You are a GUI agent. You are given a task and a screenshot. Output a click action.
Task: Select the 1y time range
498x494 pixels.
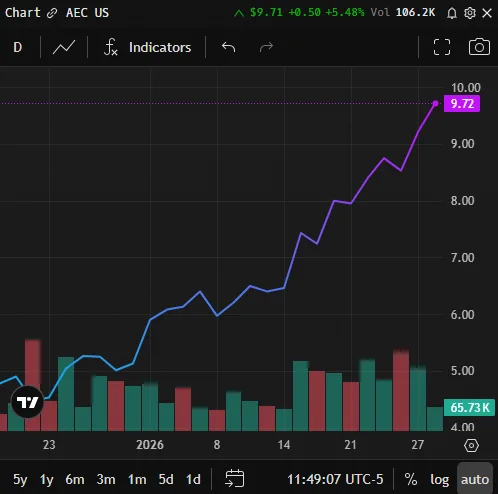point(47,479)
